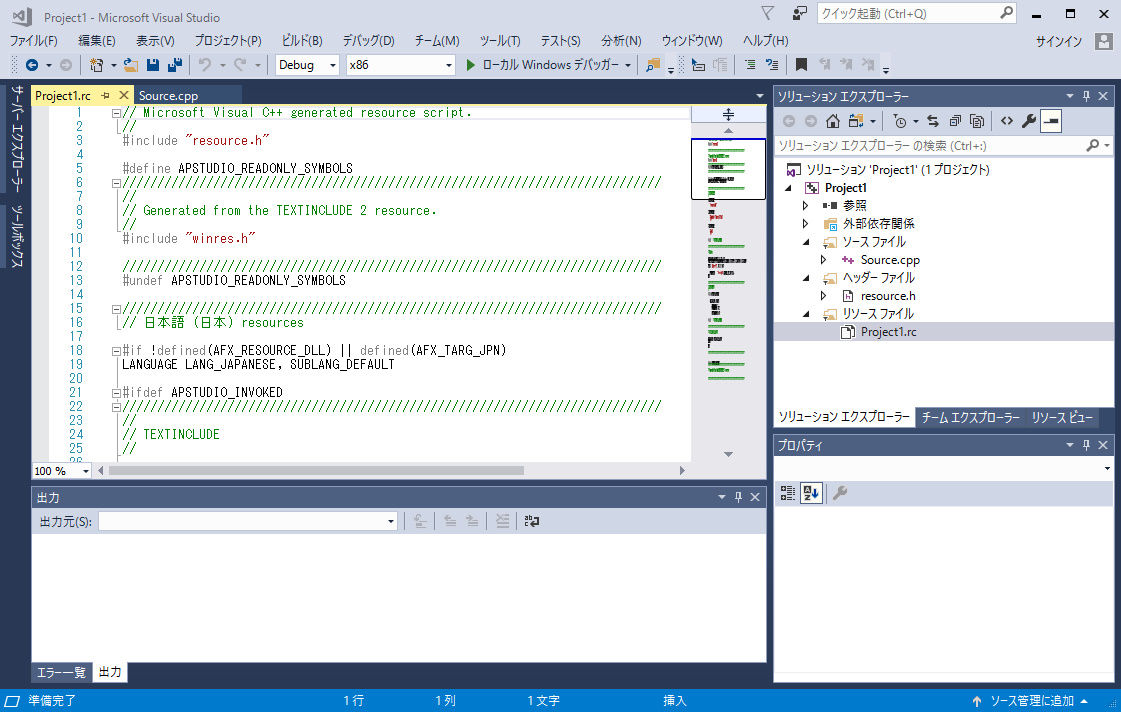Click the account avatar icon beside サインイン

pyautogui.click(x=1104, y=41)
